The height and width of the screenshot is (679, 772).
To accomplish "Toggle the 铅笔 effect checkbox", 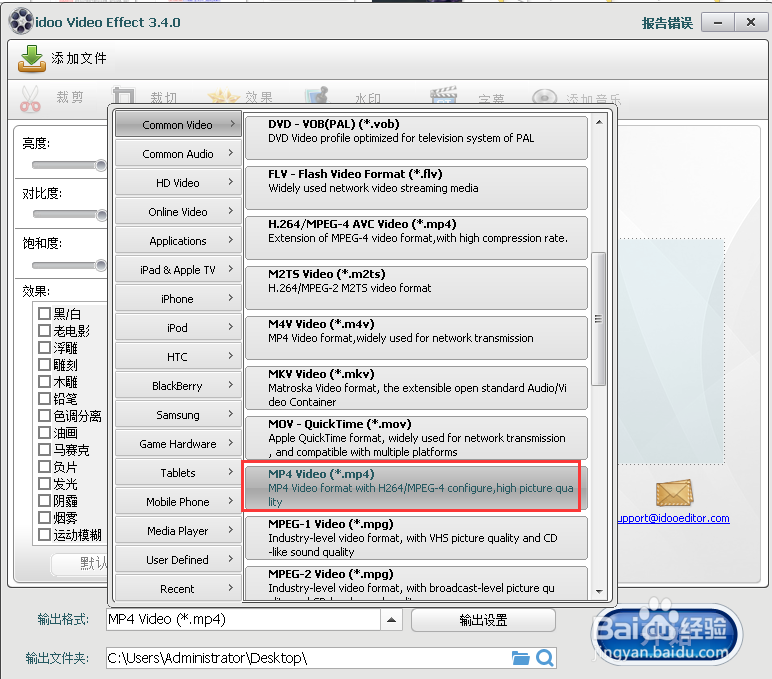I will 44,398.
